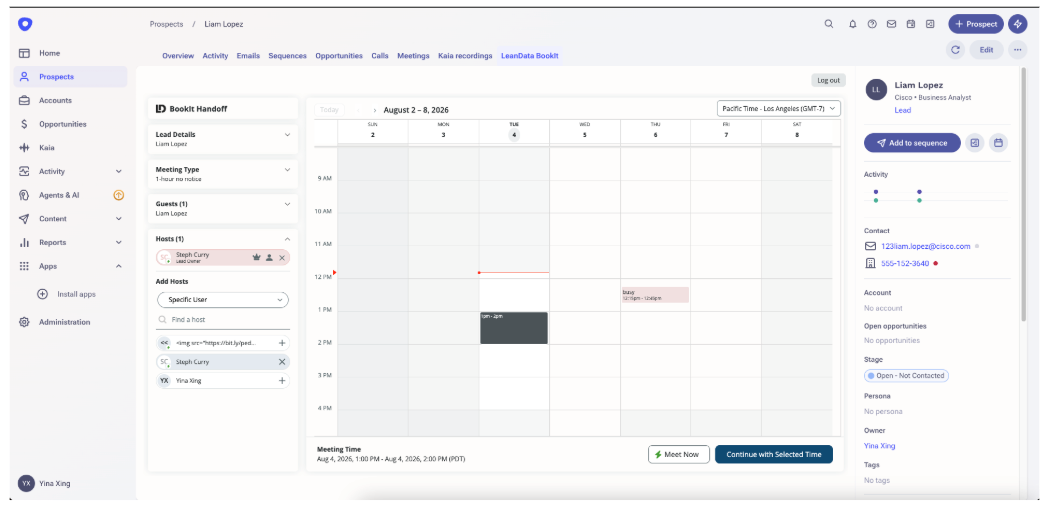1049x509 pixels.
Task: Expand the Lead Details section
Action: [x=288, y=134]
